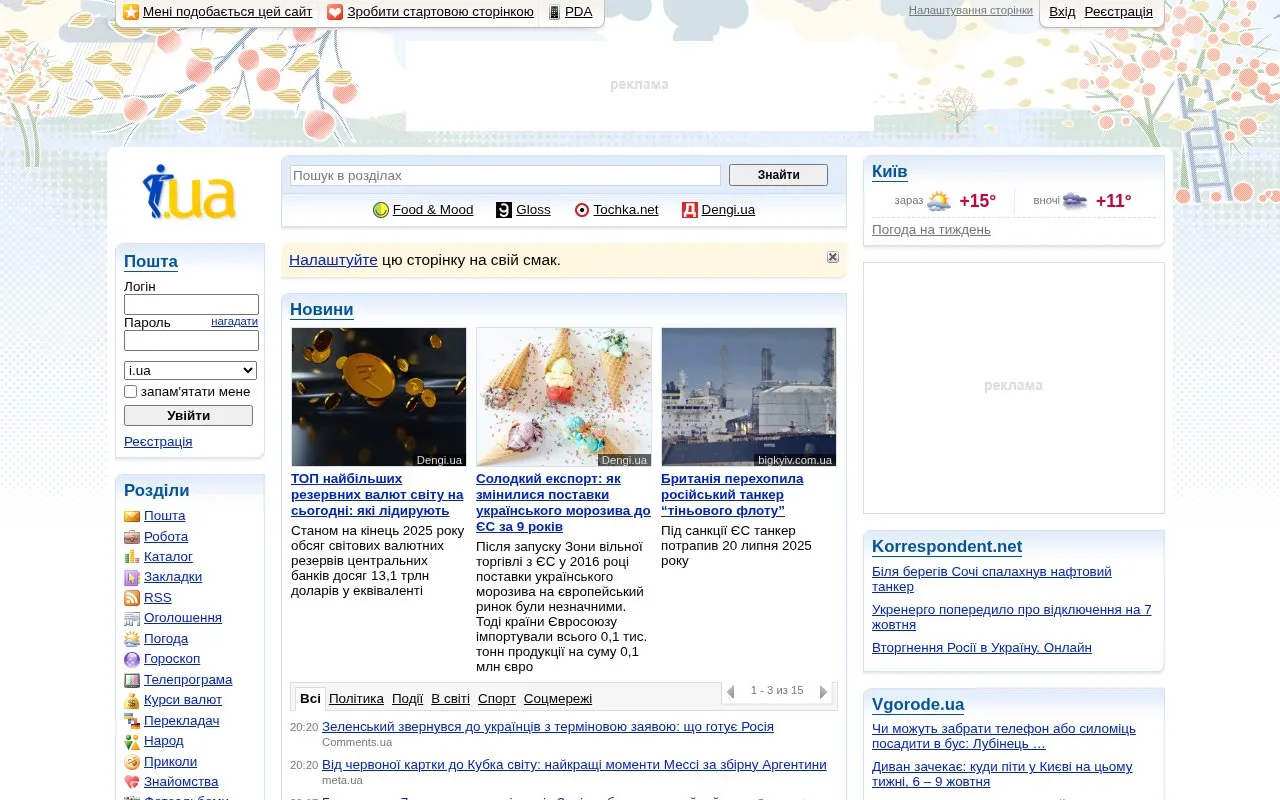Open 'Зеленський звернувся до українців' news link
1280x800 pixels.
(548, 727)
